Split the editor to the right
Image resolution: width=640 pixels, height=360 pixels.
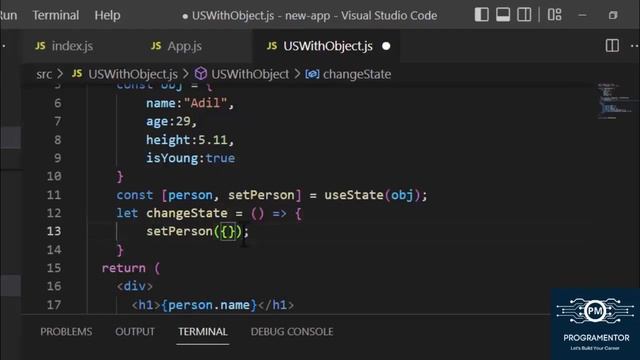612,46
